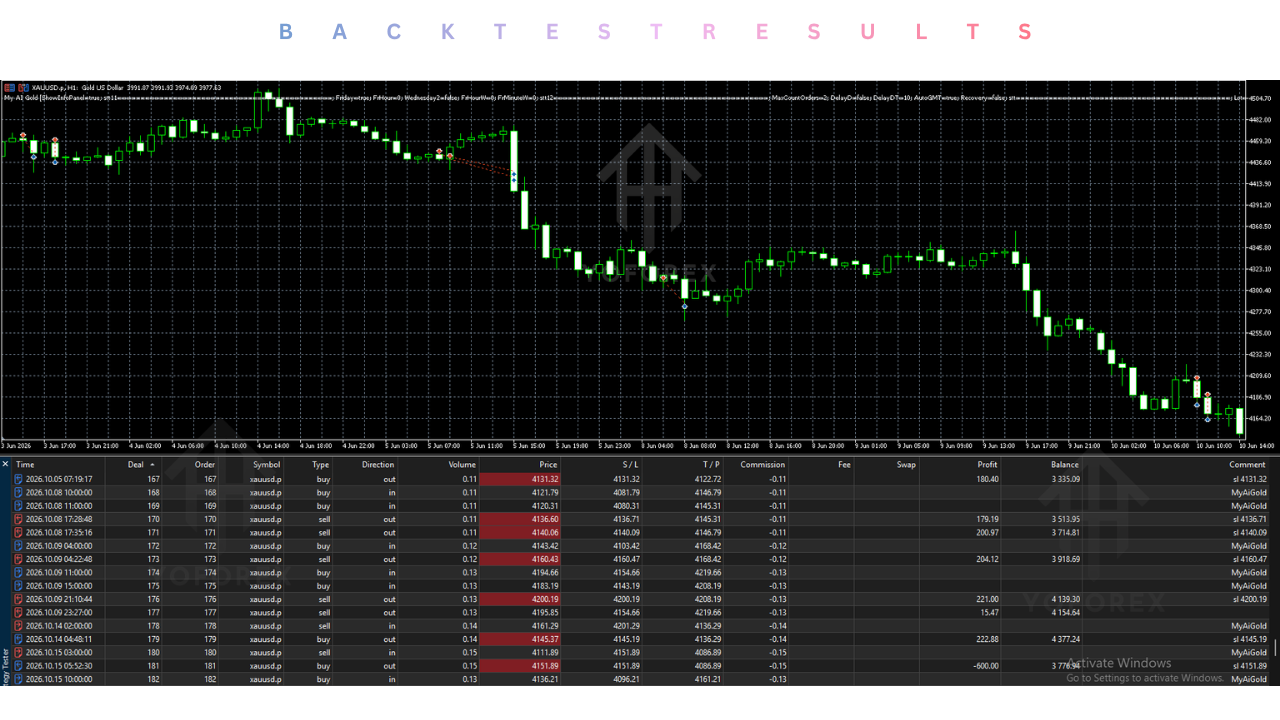
Task: Click the buy deal icon for deal 172
Action: (18, 546)
